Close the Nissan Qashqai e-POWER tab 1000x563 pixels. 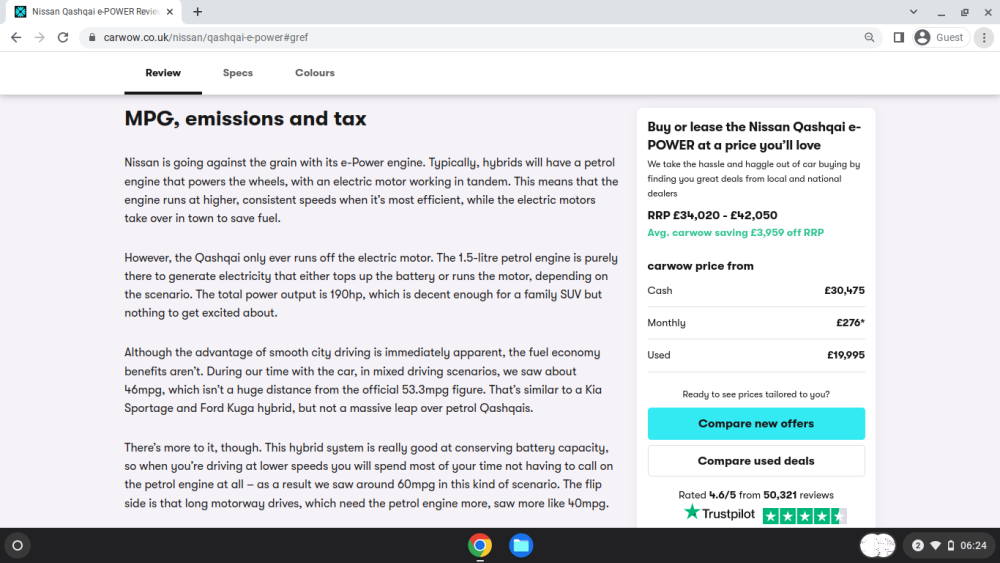click(x=170, y=11)
